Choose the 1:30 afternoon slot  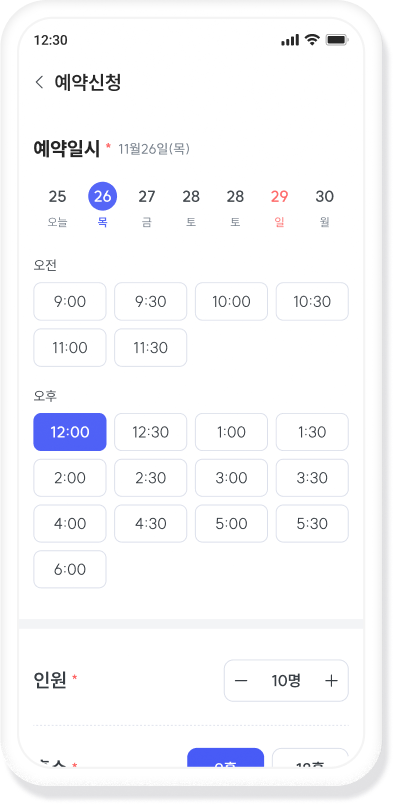312,432
